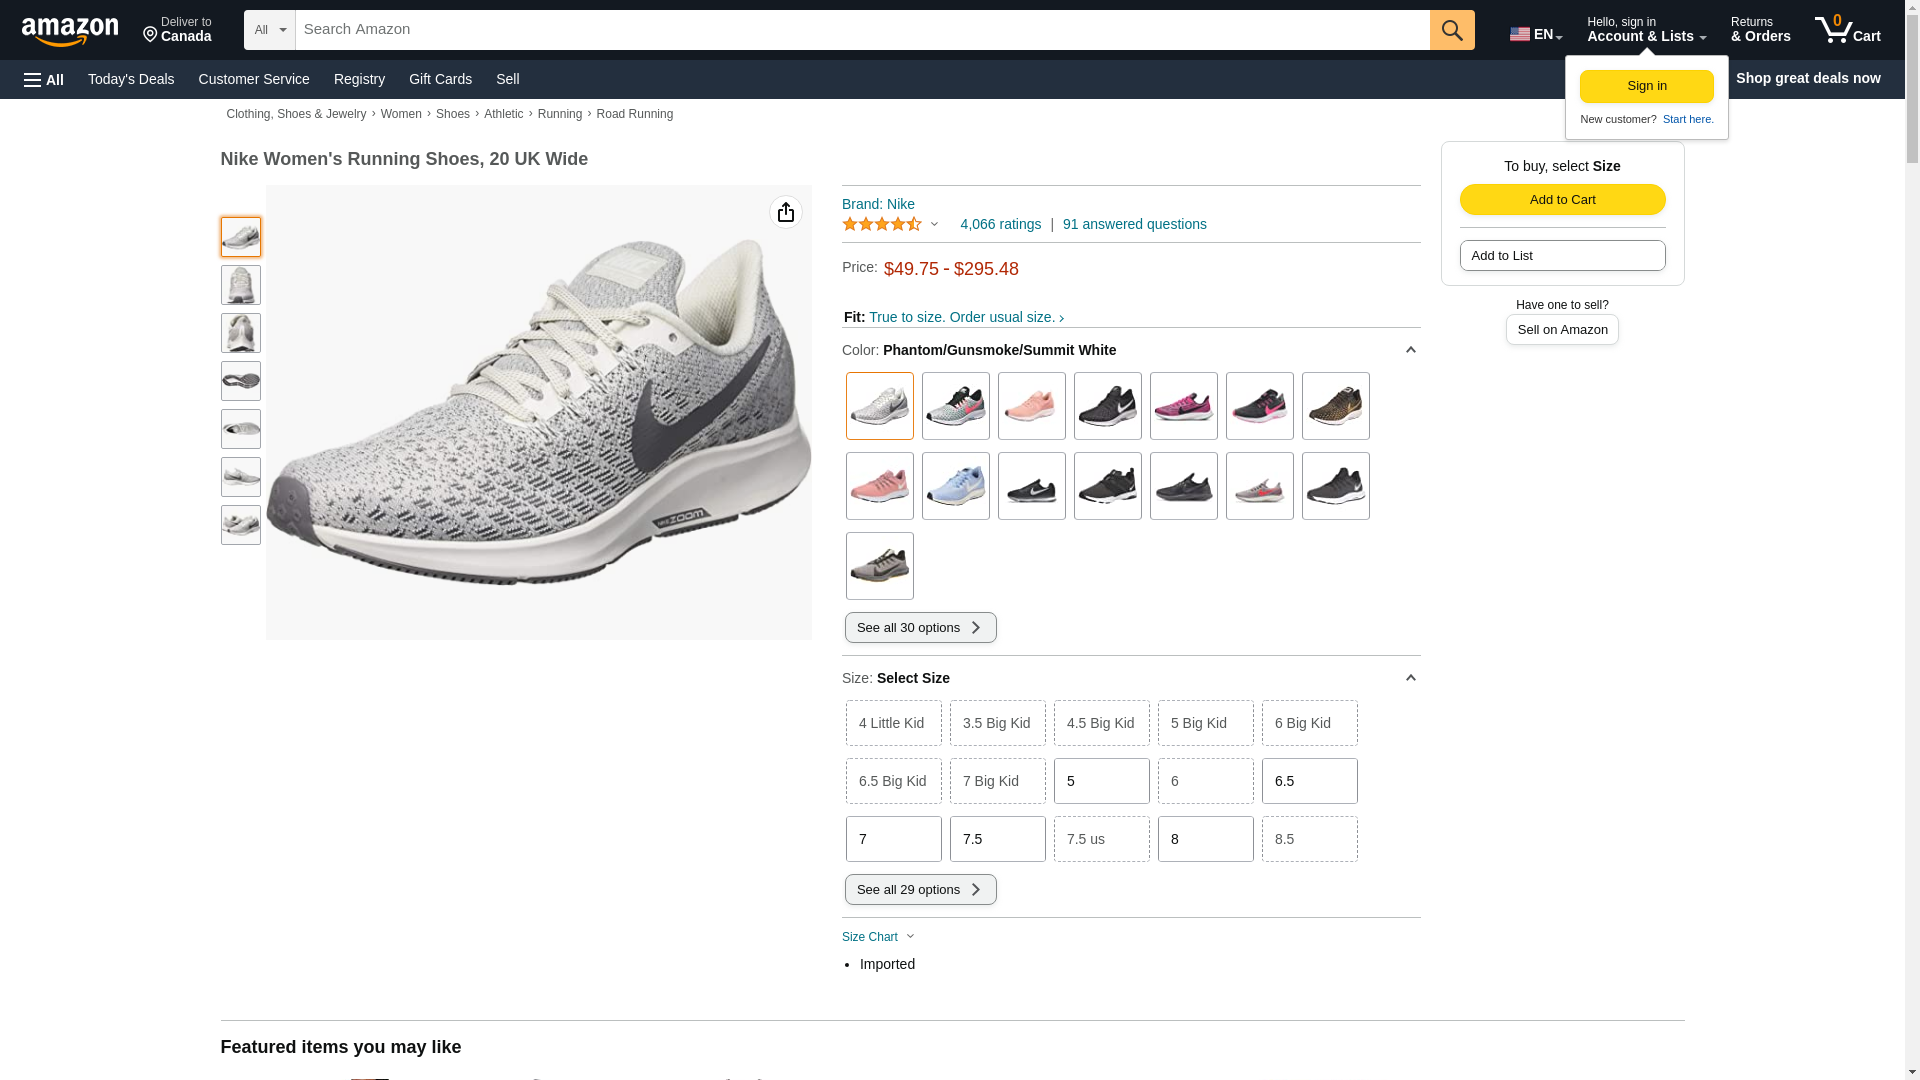Image resolution: width=1920 pixels, height=1080 pixels.
Task: Open the 4,066 ratings link
Action: tap(1000, 224)
